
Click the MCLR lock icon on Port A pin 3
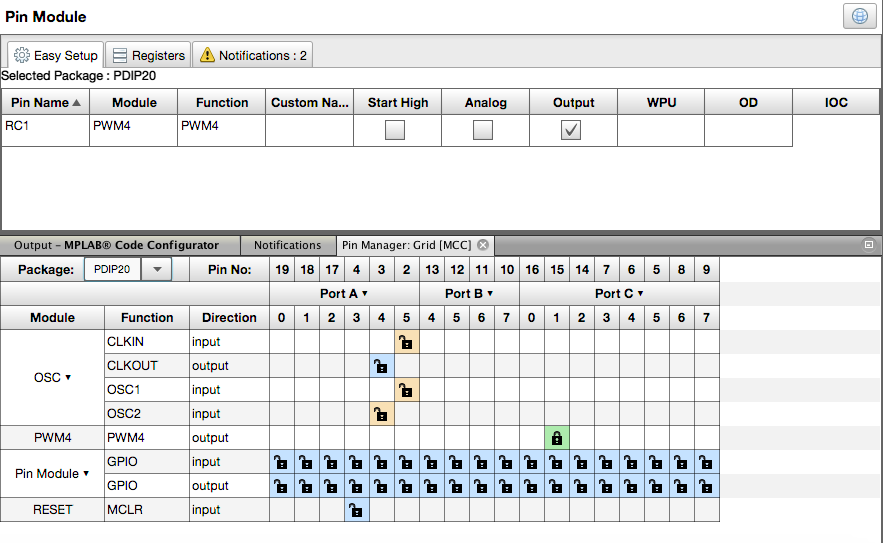click(x=356, y=510)
